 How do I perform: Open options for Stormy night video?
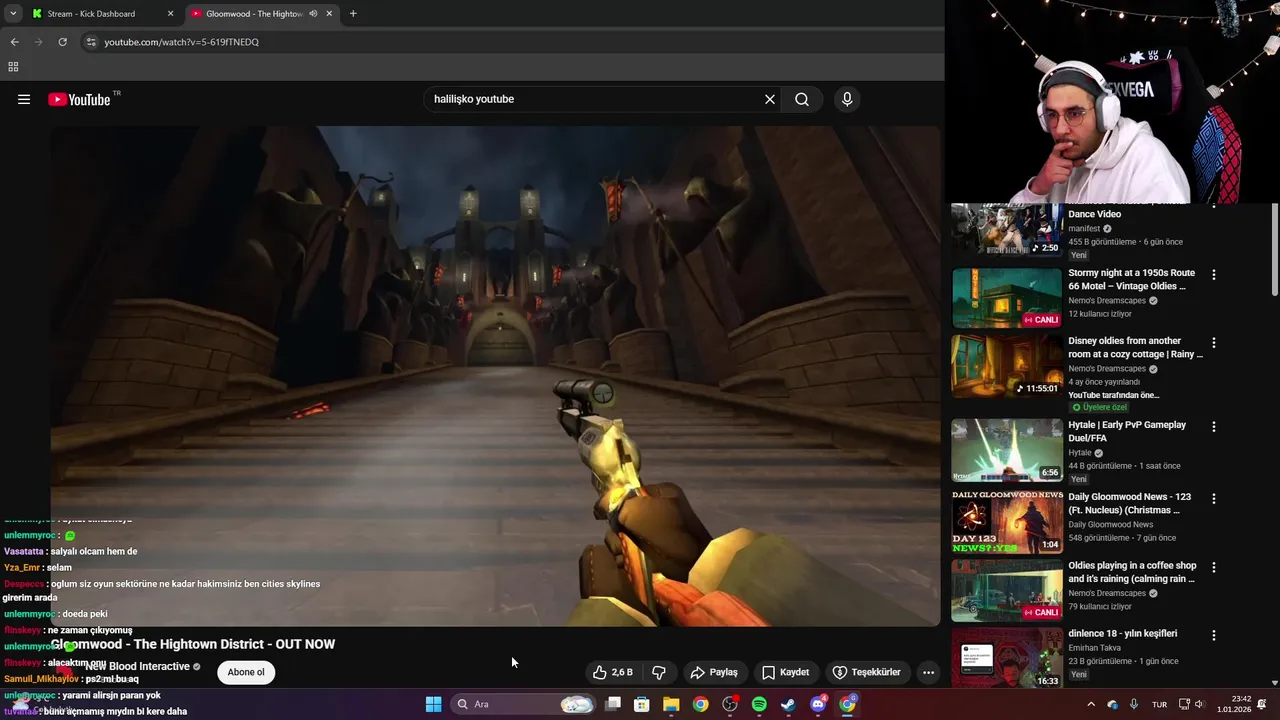[1214, 275]
